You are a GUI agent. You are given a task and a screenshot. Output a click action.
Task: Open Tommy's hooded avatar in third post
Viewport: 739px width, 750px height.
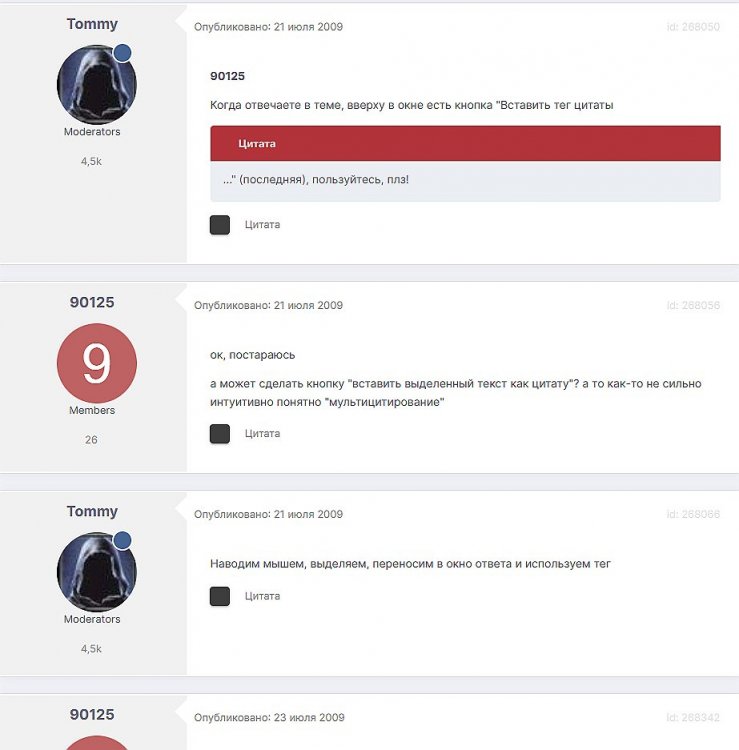pyautogui.click(x=97, y=572)
